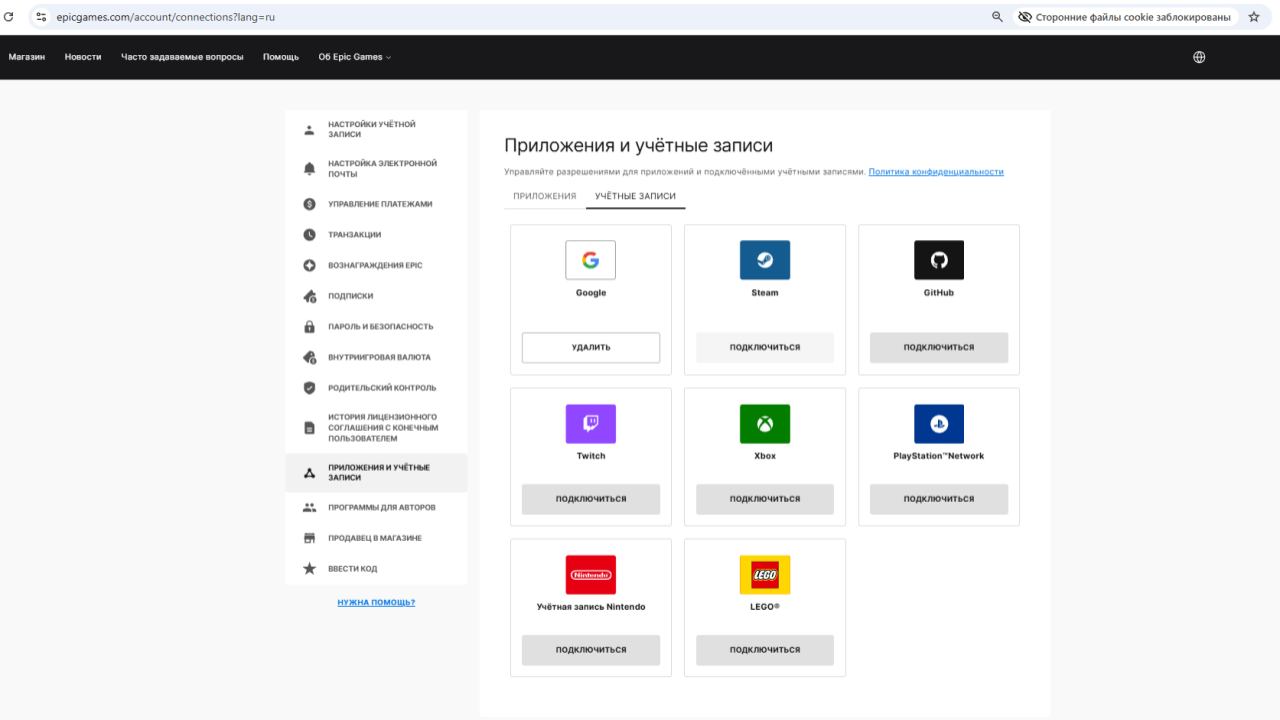Go to Подписки in sidebar
This screenshot has height=720, width=1280.
(x=376, y=296)
